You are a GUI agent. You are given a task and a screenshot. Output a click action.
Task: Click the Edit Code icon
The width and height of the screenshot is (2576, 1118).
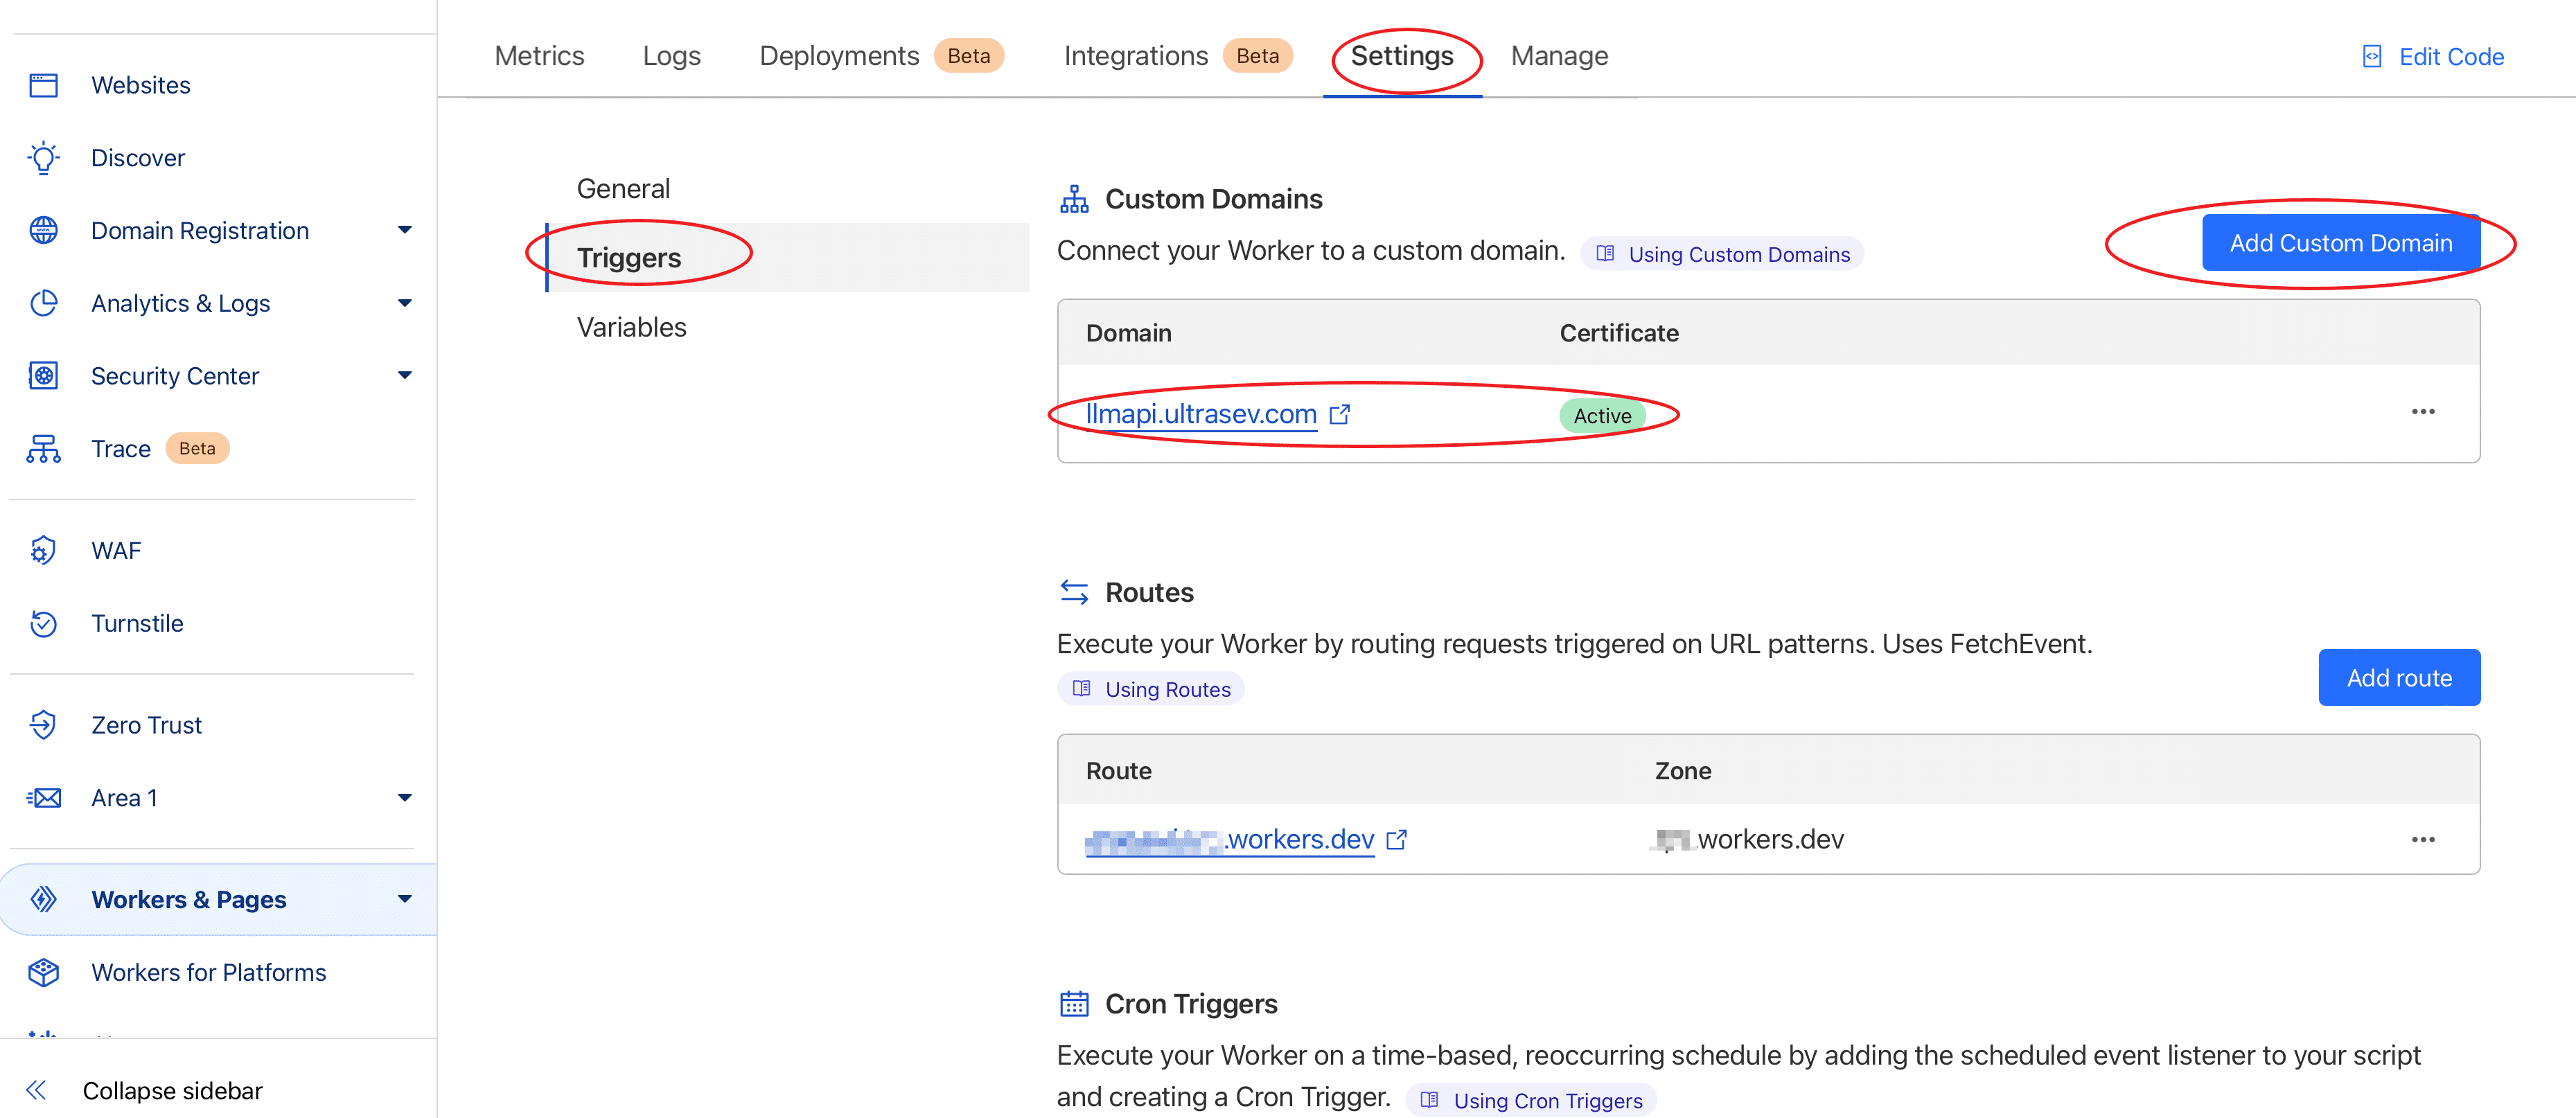(2372, 57)
